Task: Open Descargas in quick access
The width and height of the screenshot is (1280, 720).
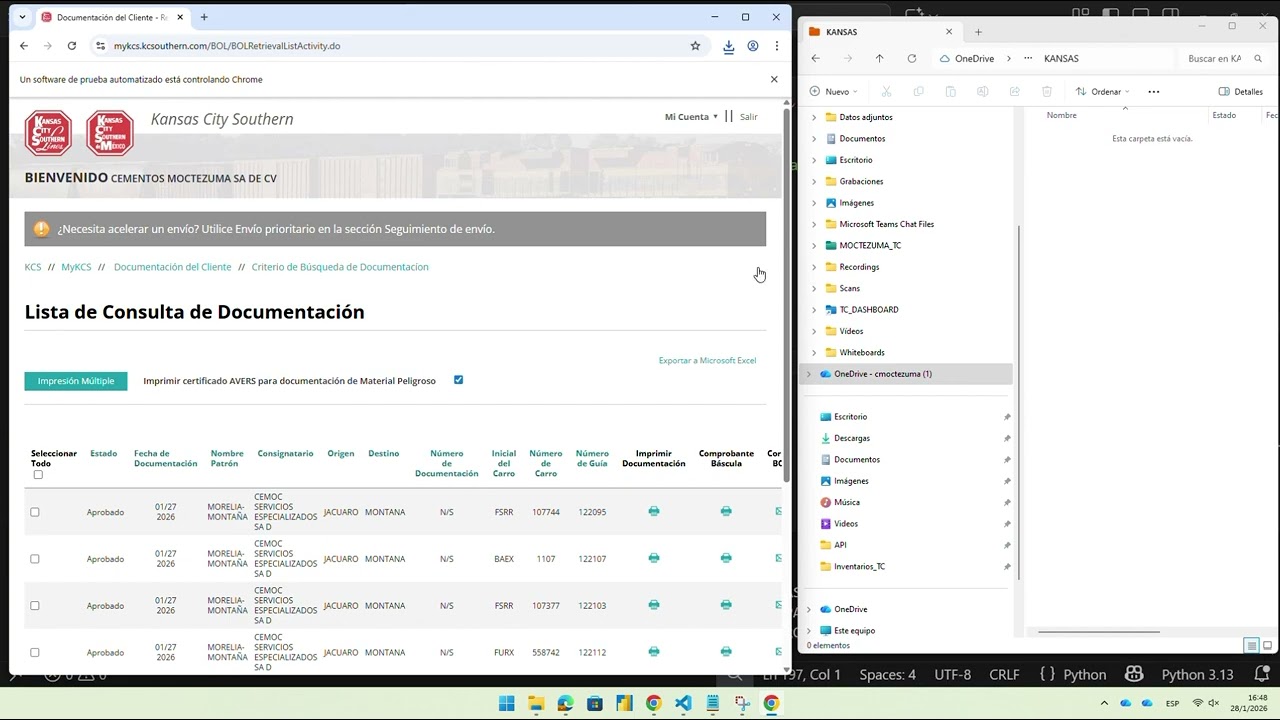Action: [x=852, y=438]
